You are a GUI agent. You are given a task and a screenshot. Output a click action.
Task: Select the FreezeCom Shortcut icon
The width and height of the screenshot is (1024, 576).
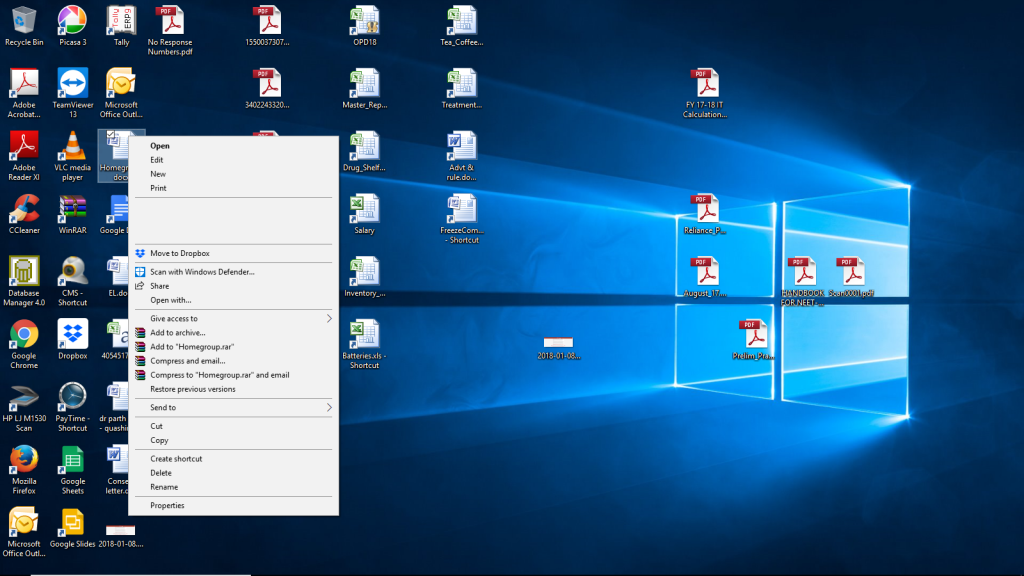coord(462,219)
